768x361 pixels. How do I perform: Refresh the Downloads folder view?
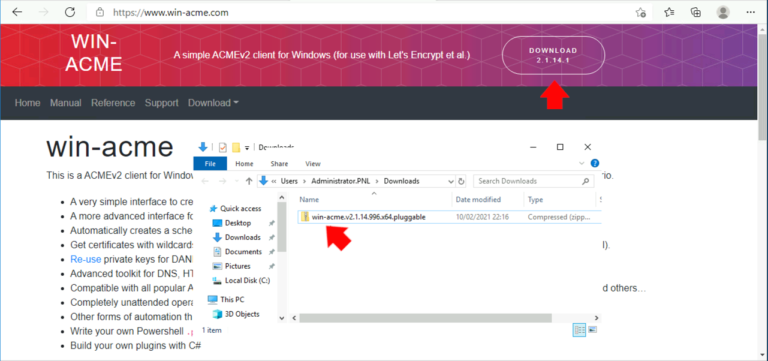coord(461,181)
